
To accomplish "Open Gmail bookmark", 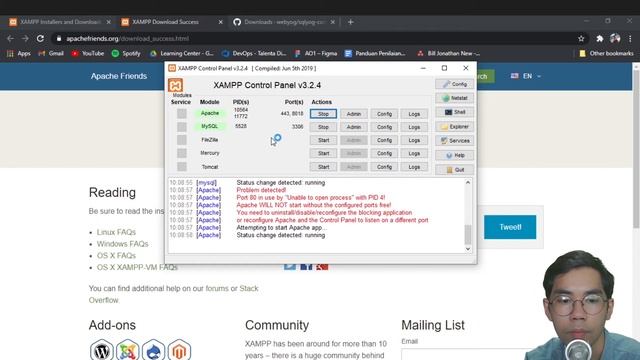I will pos(51,53).
